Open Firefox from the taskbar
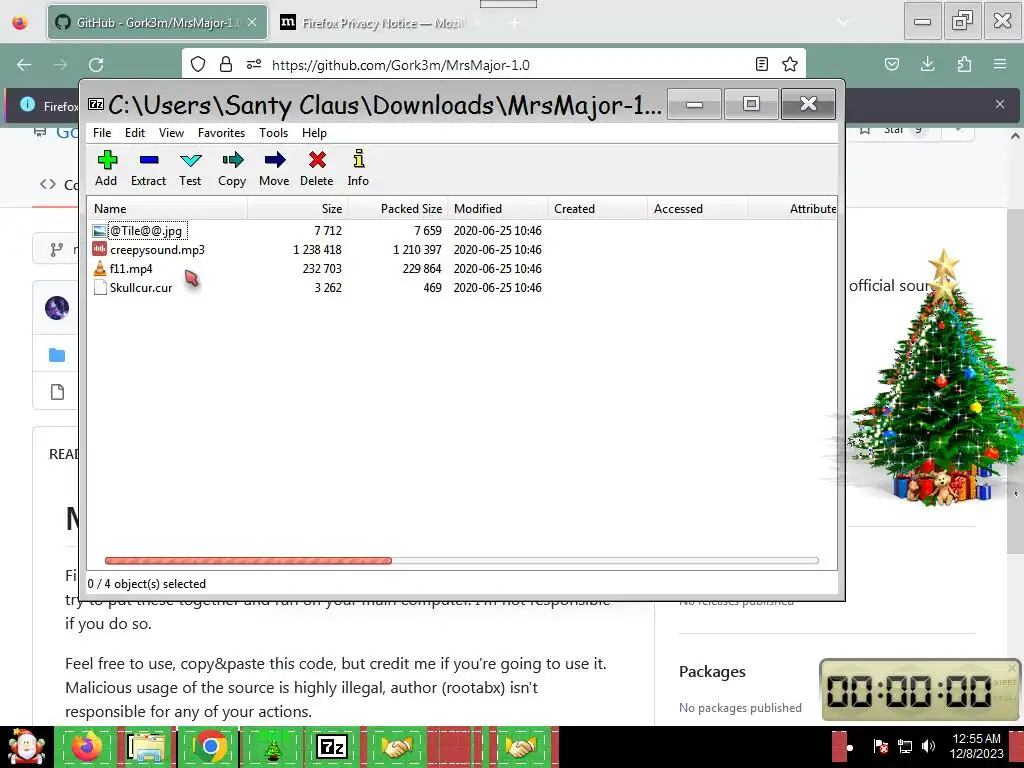1024x768 pixels. [87, 746]
